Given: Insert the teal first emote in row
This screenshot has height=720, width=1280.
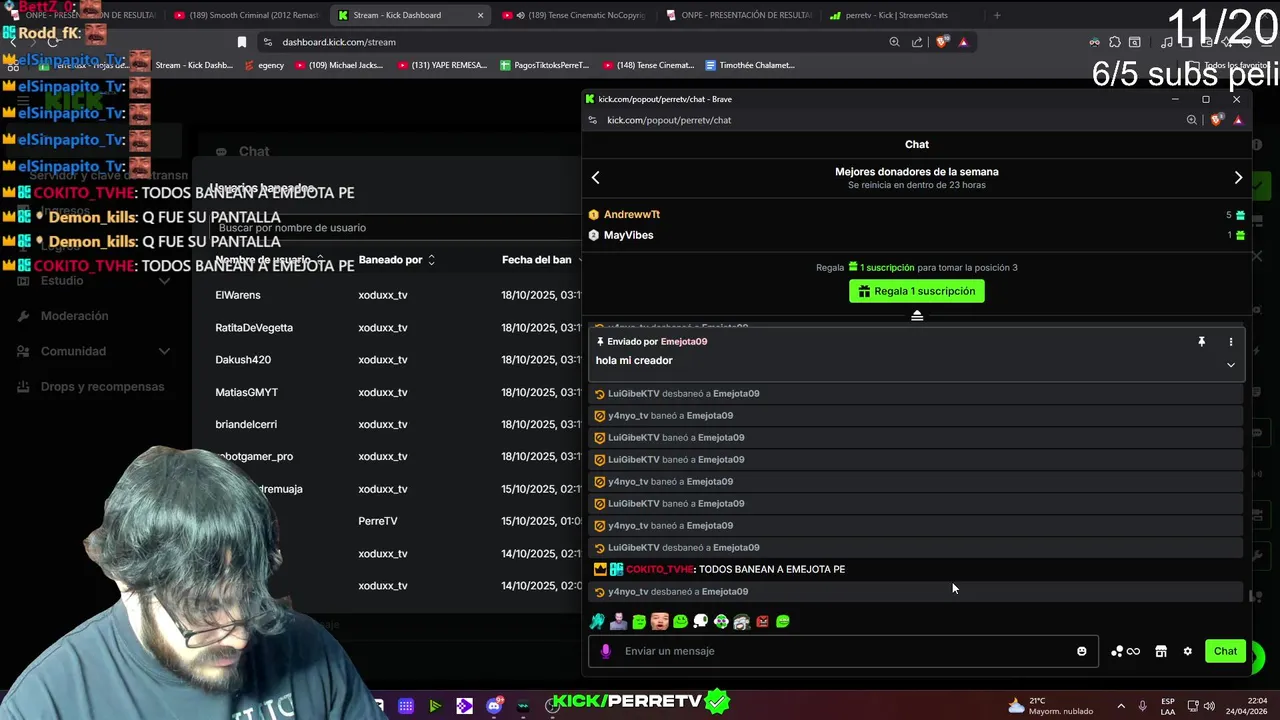Looking at the screenshot, I should 597,622.
